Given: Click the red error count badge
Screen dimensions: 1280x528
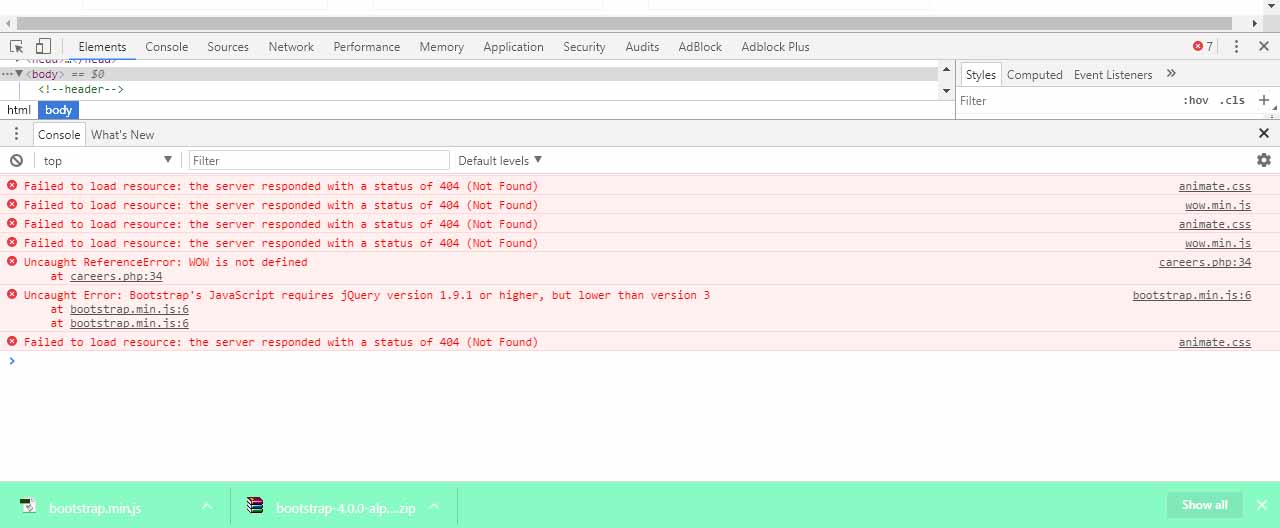Looking at the screenshot, I should pos(1203,46).
